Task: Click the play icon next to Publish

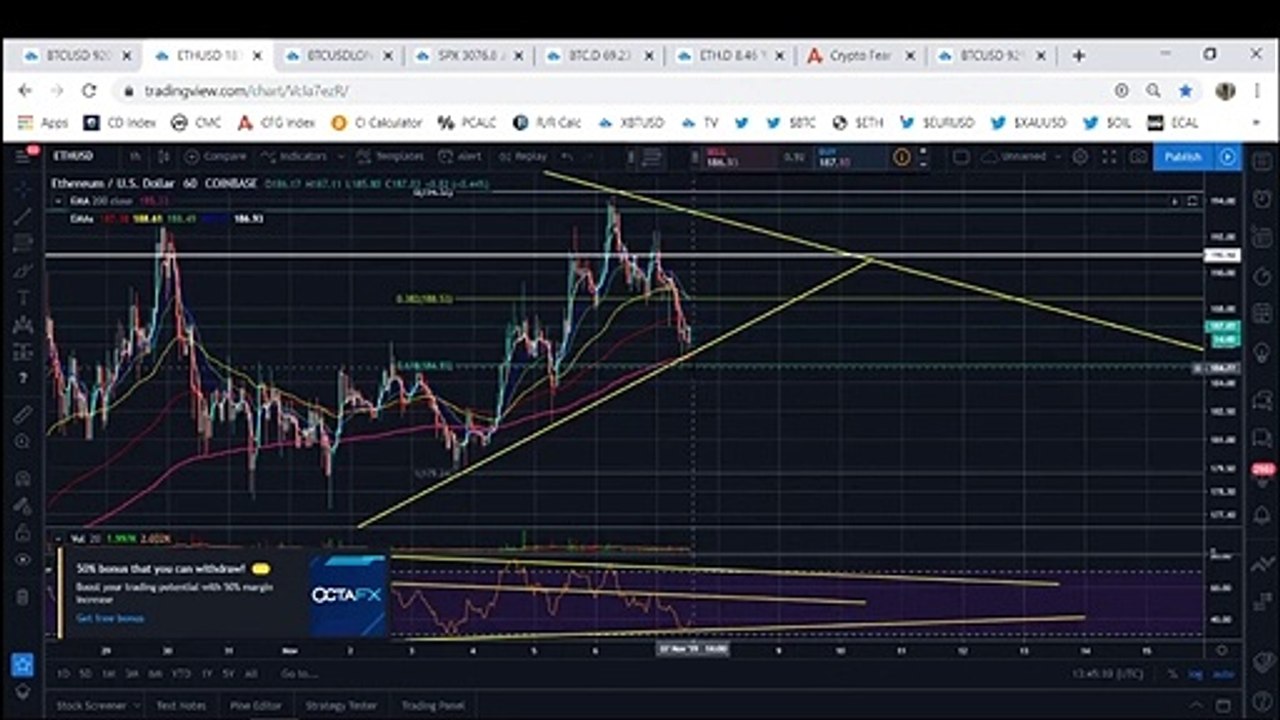Action: (x=1227, y=156)
